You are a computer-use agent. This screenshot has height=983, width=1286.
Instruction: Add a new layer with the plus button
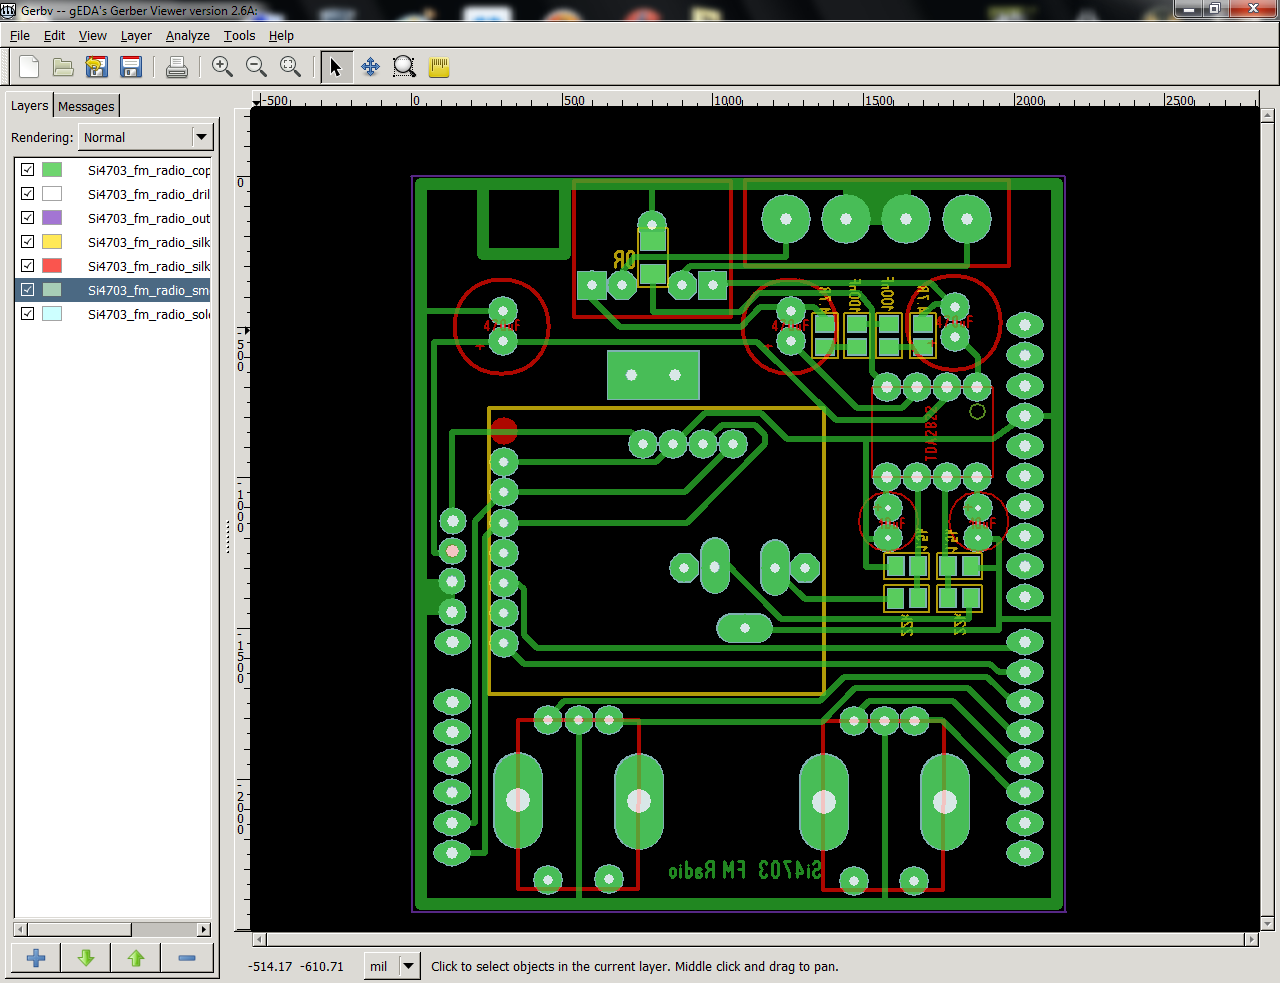click(35, 957)
